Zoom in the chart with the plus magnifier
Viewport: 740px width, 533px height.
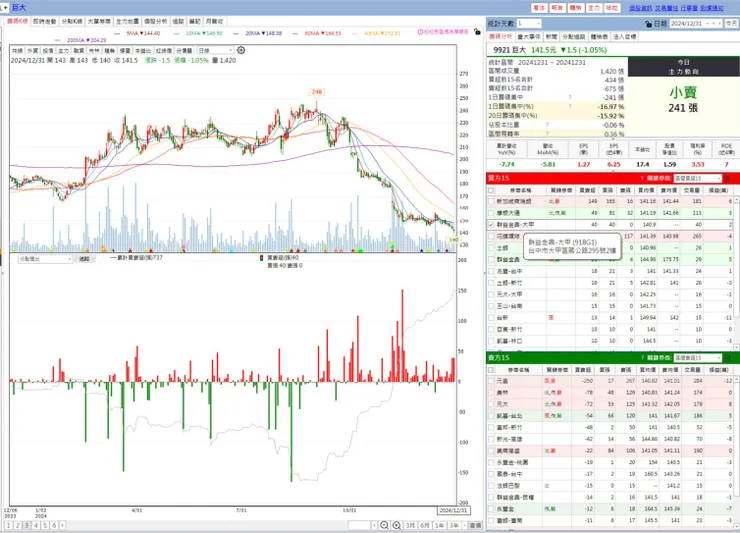click(396, 525)
